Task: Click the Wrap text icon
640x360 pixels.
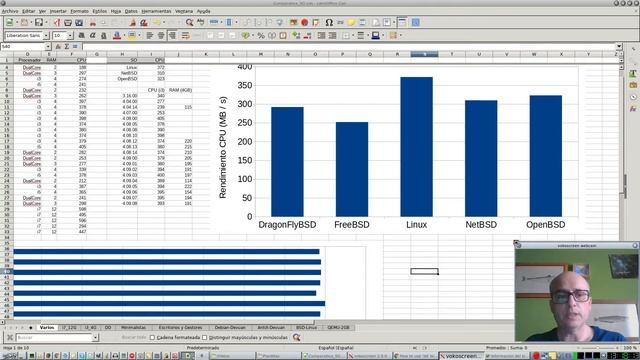Action: coord(185,36)
